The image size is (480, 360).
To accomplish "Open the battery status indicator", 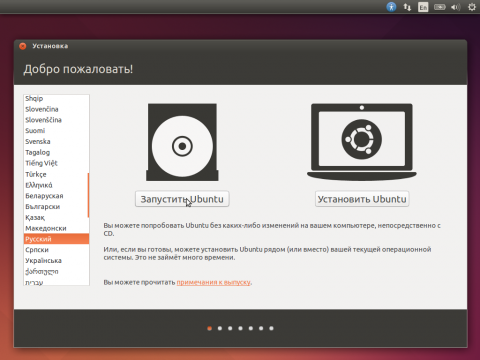I will pyautogui.click(x=440, y=7).
